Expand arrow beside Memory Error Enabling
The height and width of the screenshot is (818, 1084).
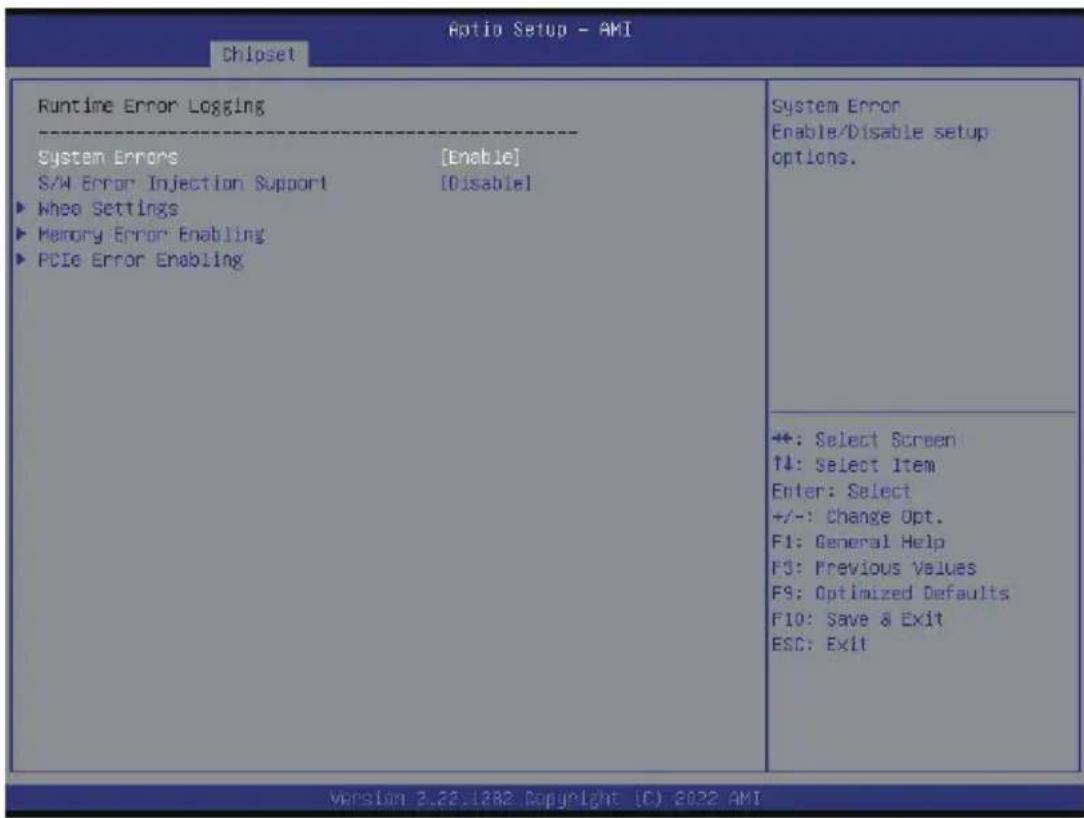coord(21,234)
